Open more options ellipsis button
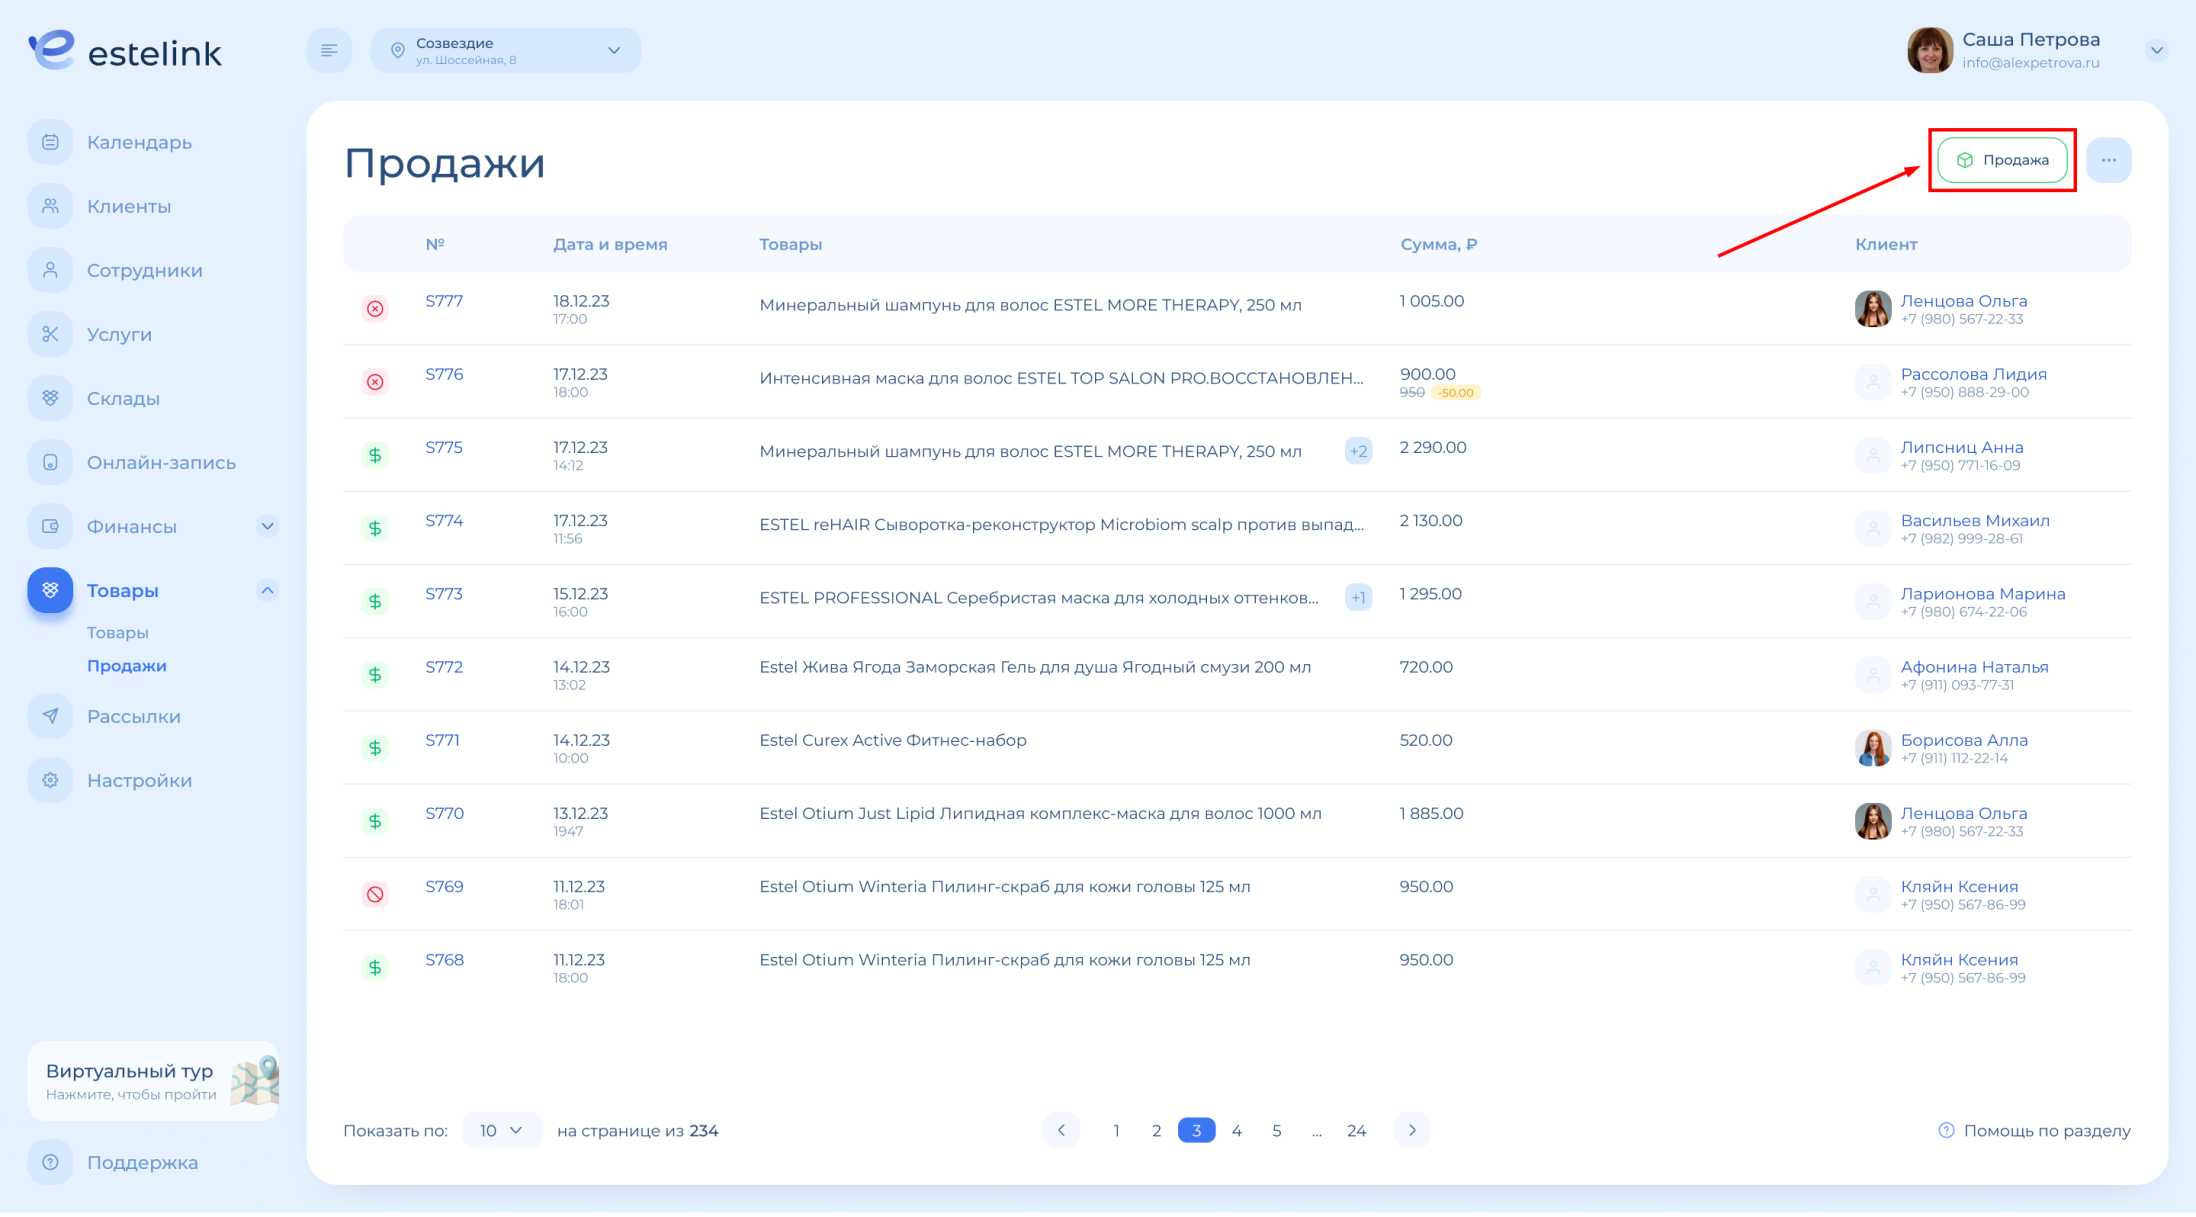This screenshot has width=2196, height=1217. tap(2108, 160)
